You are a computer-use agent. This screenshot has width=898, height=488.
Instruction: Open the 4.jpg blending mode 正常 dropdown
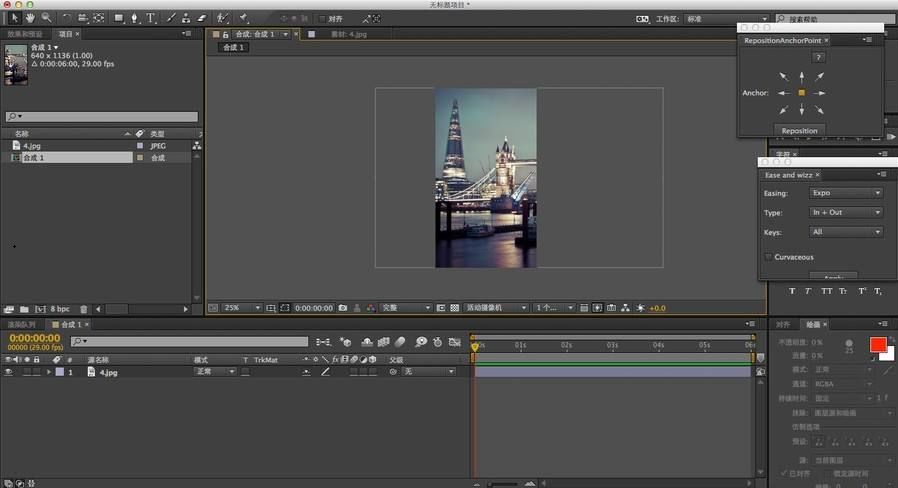pyautogui.click(x=215, y=372)
